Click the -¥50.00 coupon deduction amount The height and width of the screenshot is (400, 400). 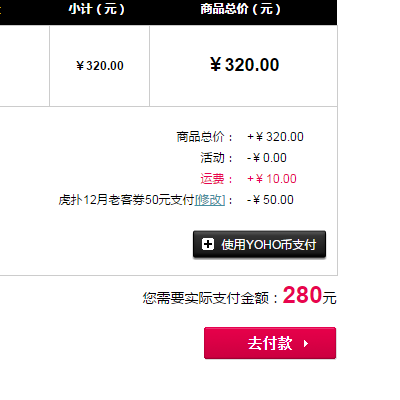[x=270, y=200]
